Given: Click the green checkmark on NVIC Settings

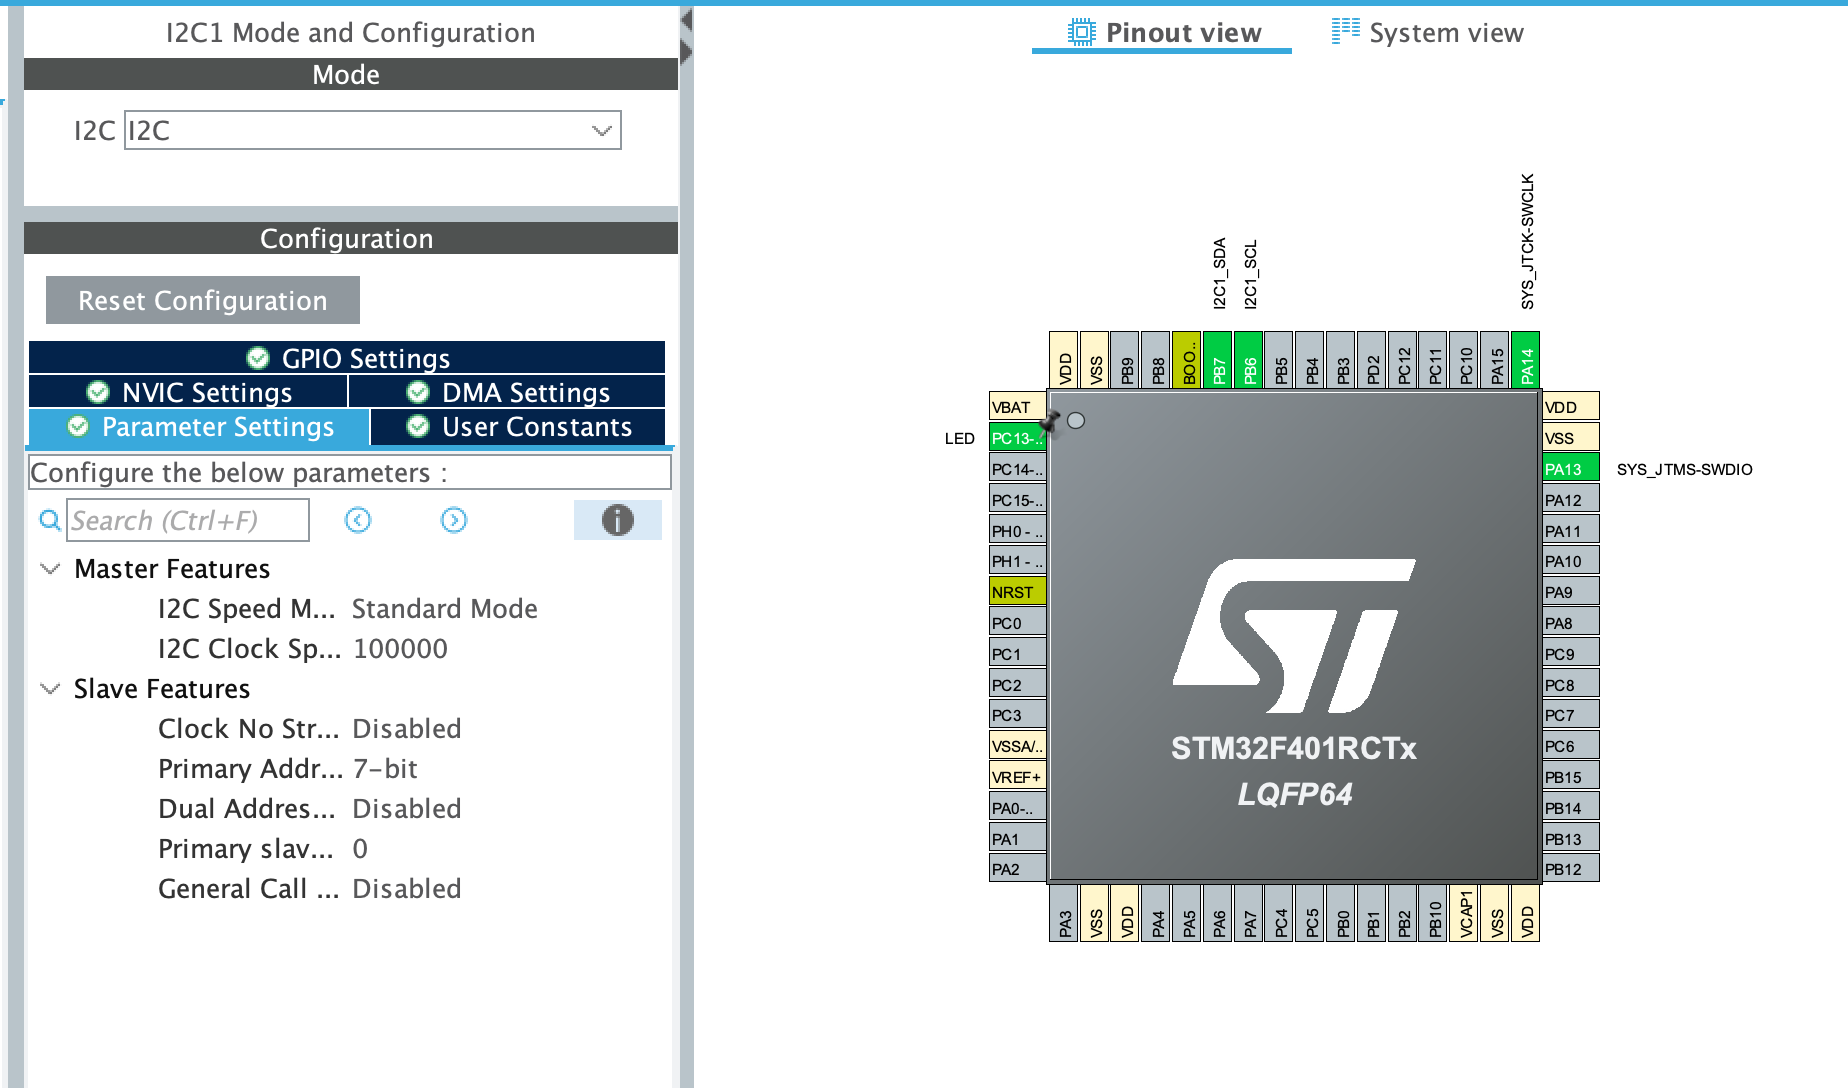Looking at the screenshot, I should pos(97,392).
